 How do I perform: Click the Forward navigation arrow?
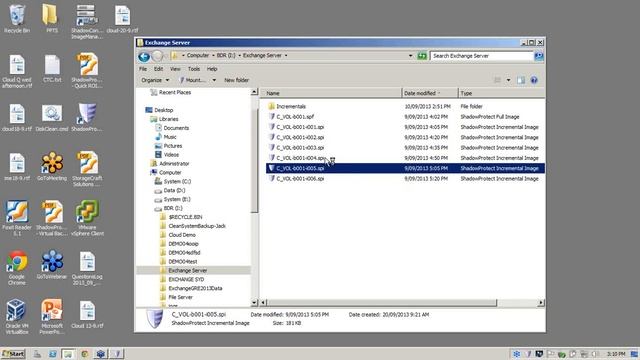click(x=157, y=56)
